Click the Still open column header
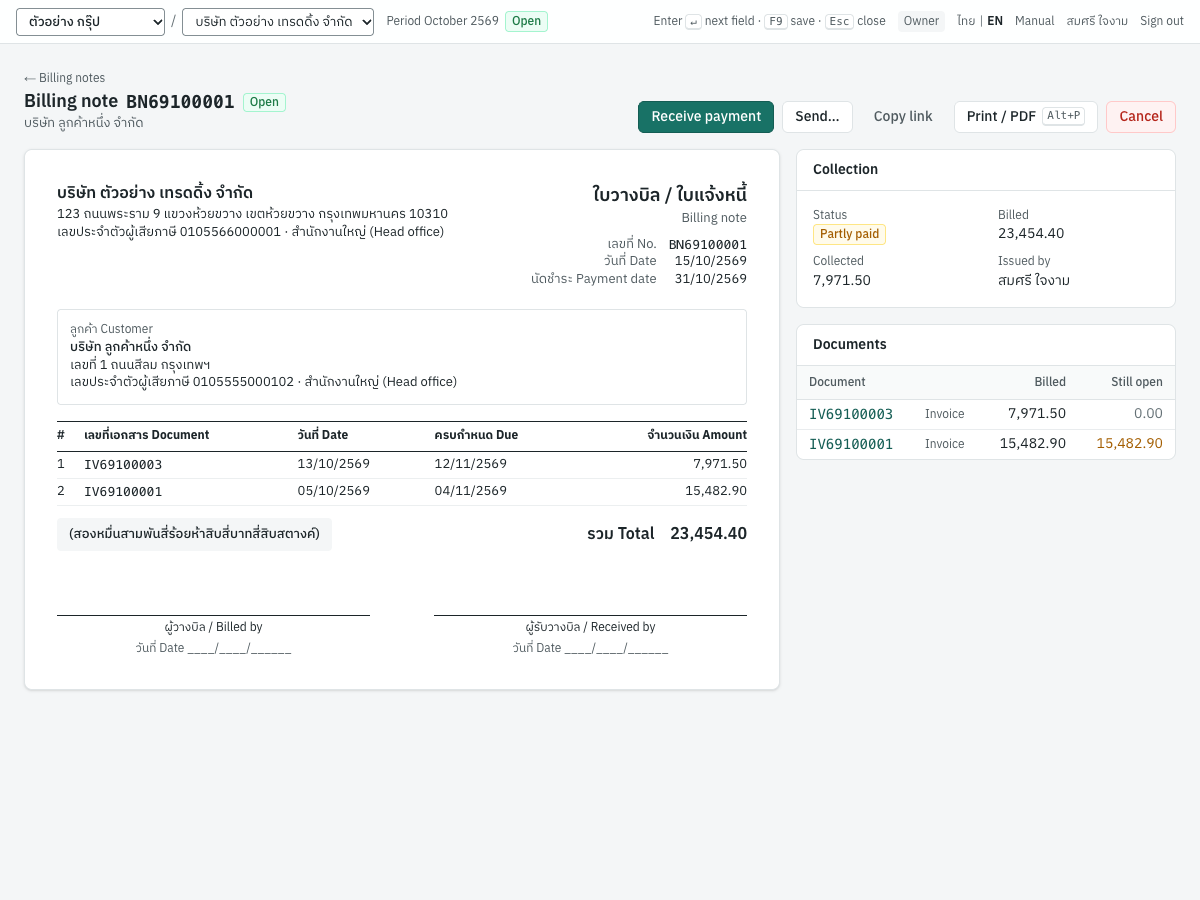Image resolution: width=1200 pixels, height=900 pixels. click(x=1137, y=382)
